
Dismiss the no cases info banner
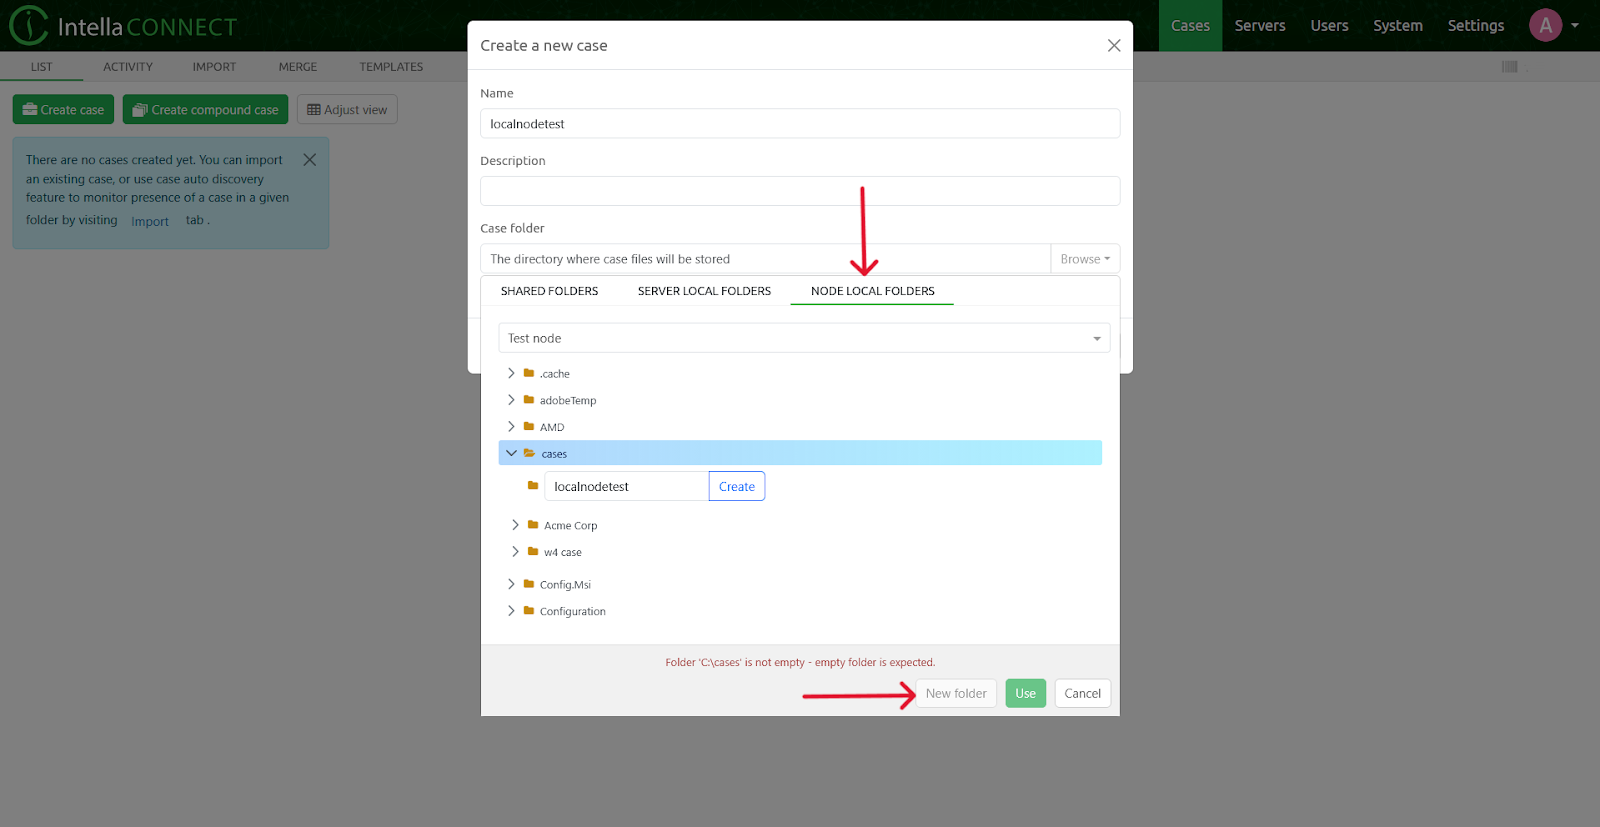tap(310, 160)
